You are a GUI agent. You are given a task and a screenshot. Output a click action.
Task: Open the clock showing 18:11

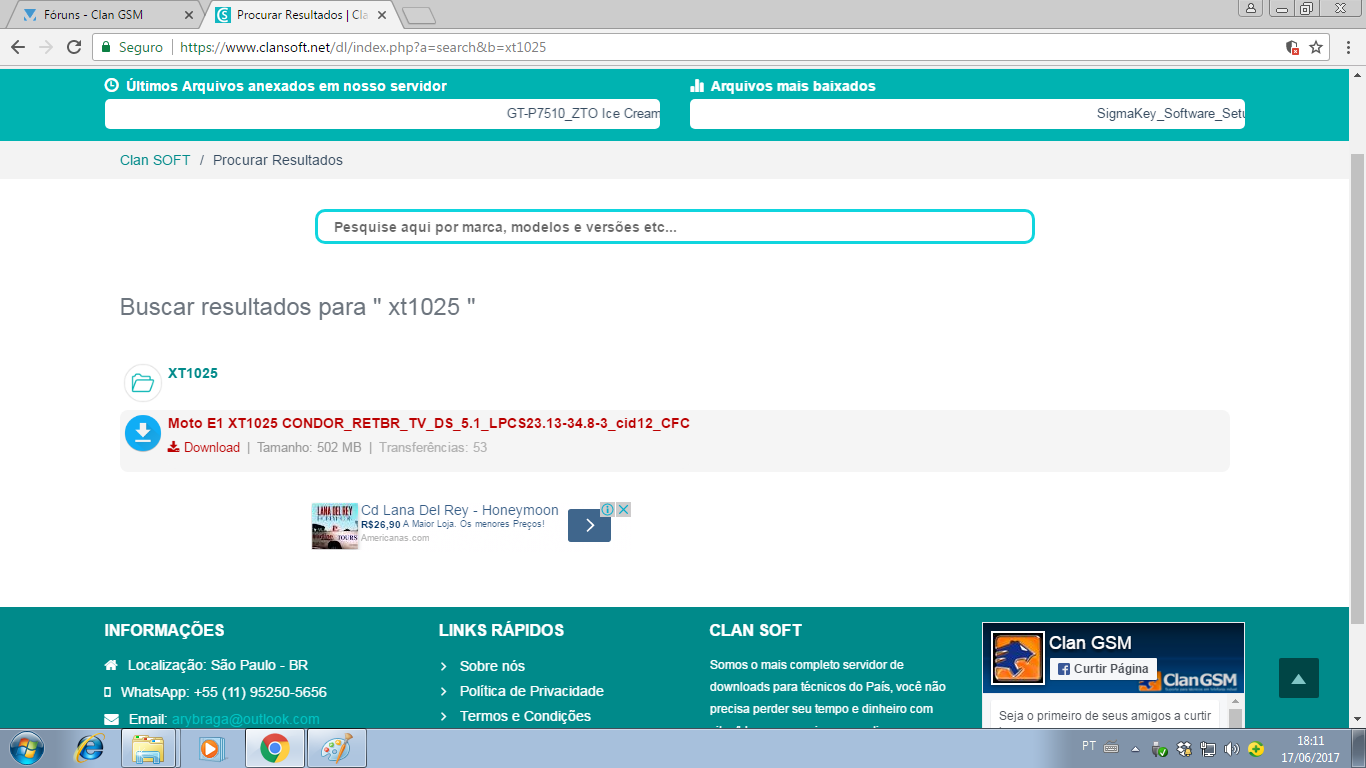pyautogui.click(x=1310, y=748)
